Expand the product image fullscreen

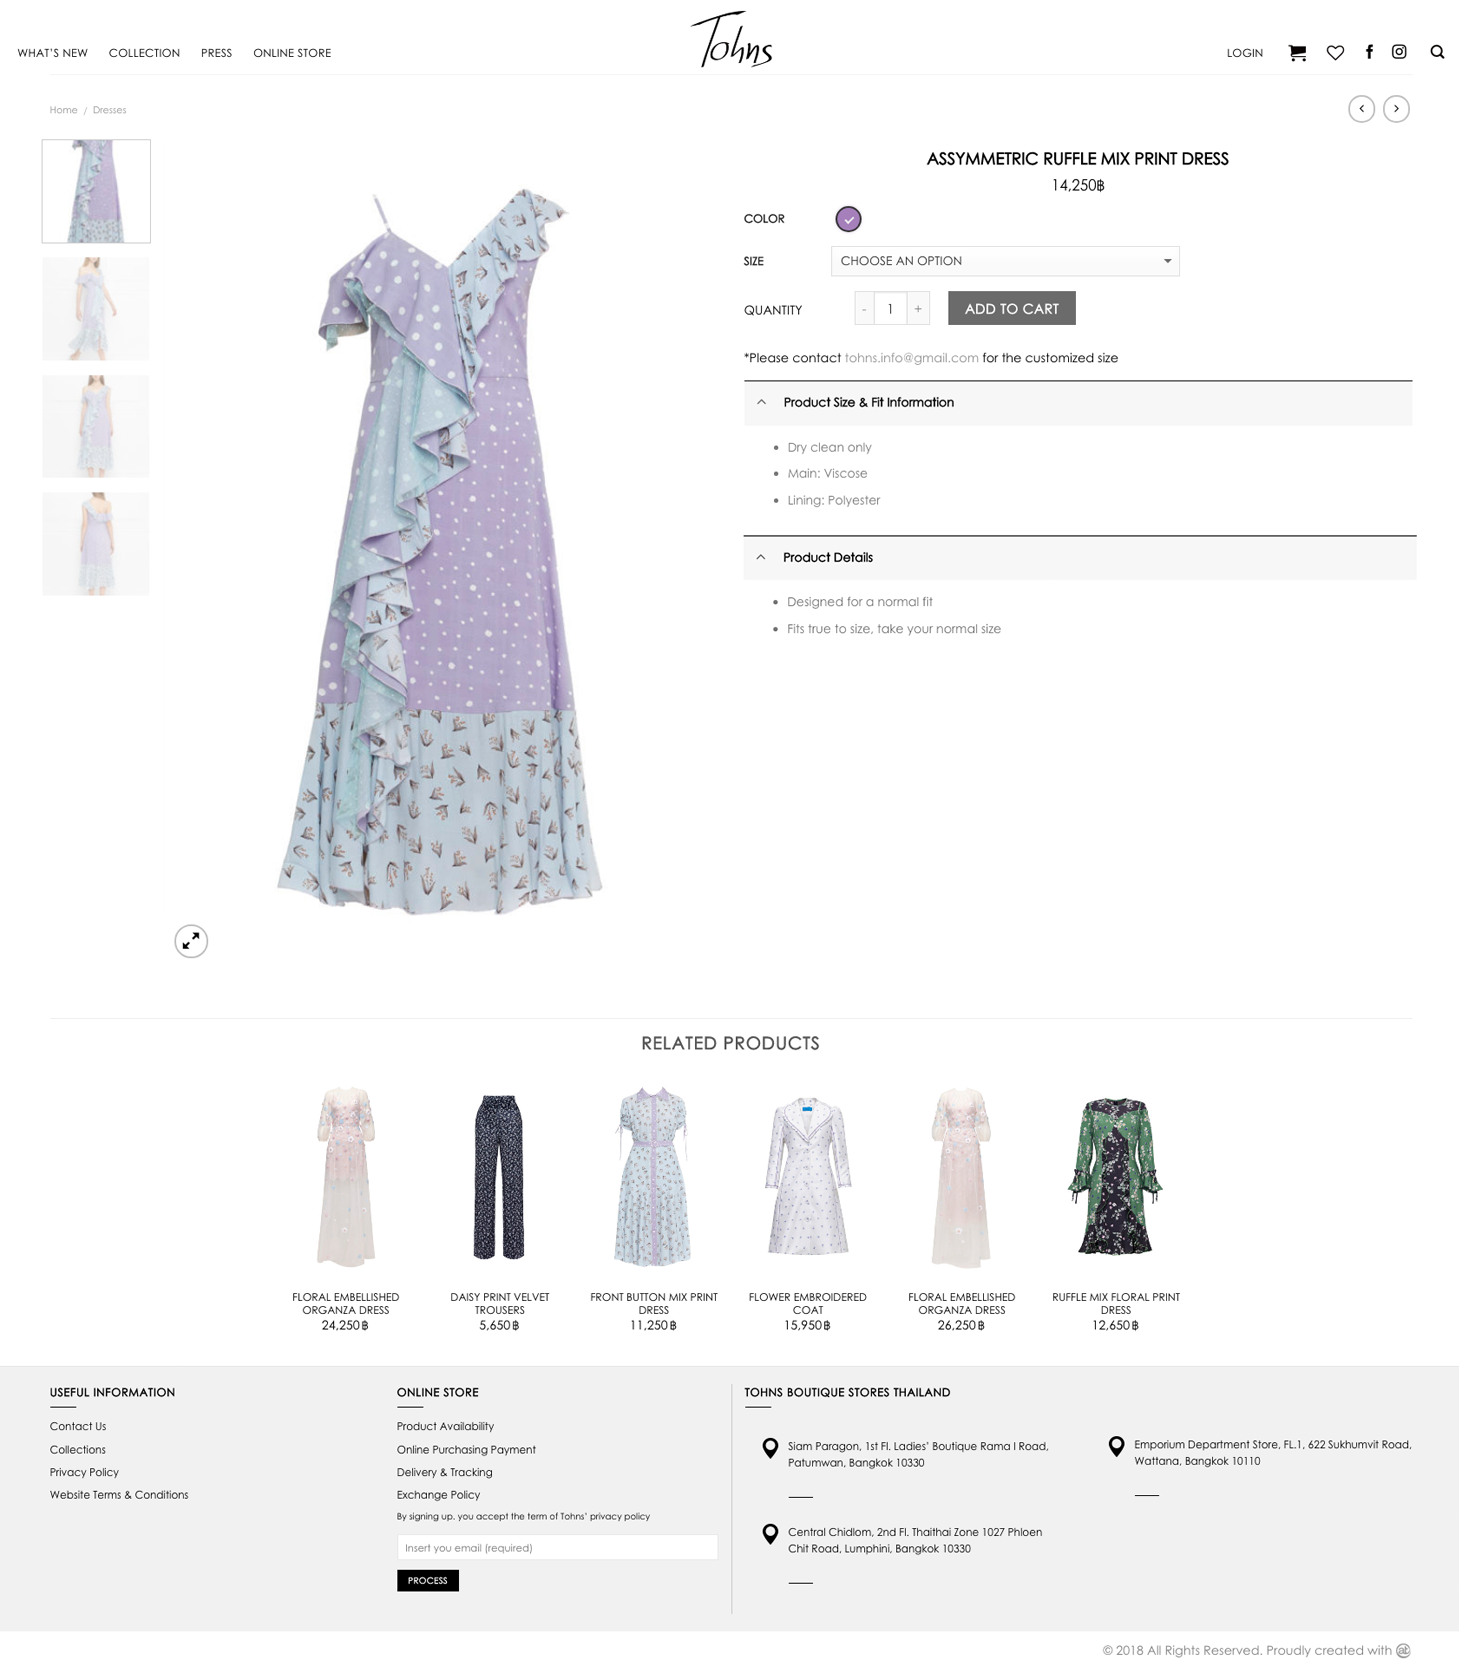[x=191, y=941]
